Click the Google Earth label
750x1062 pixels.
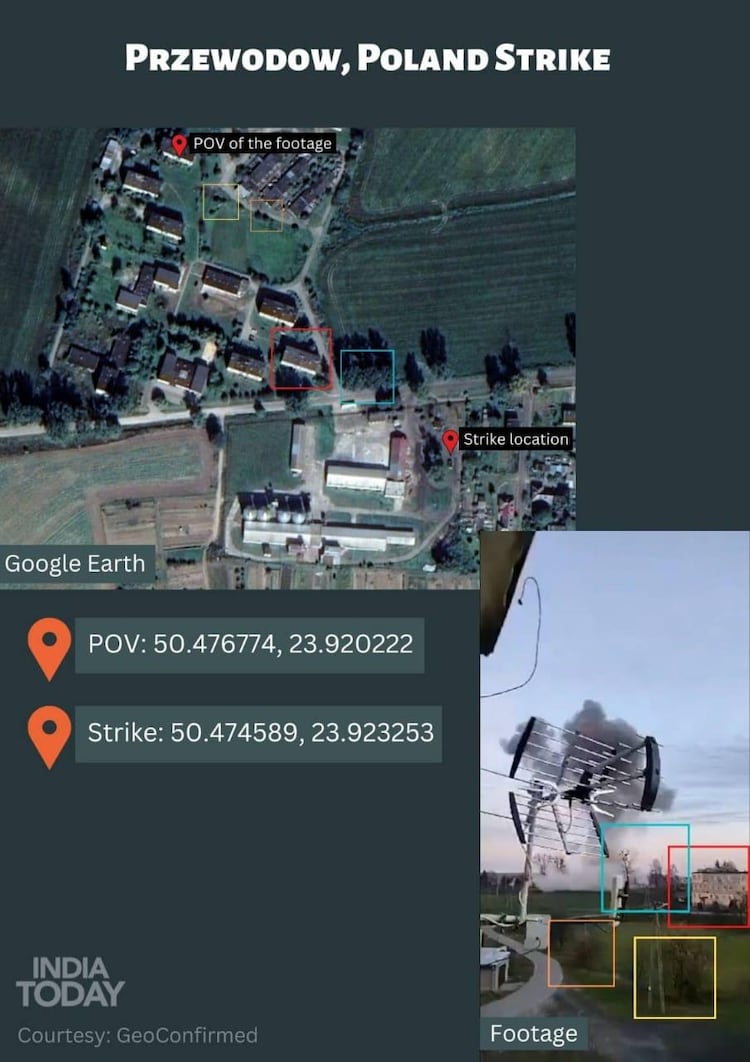pos(76,564)
